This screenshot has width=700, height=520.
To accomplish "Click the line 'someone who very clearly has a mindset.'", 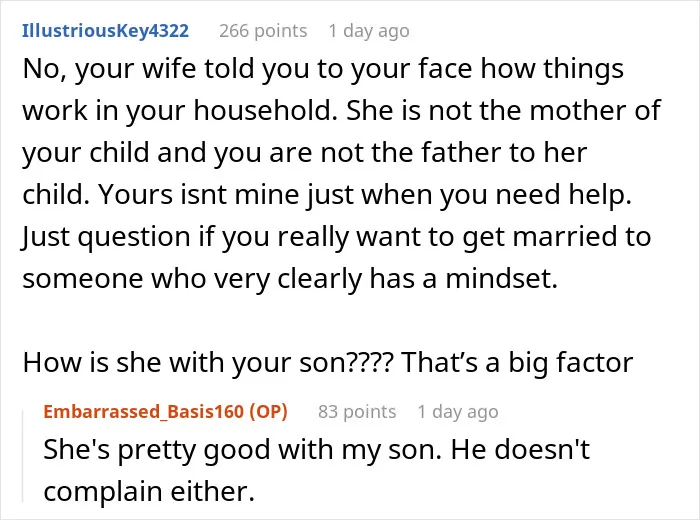I will click(x=290, y=279).
